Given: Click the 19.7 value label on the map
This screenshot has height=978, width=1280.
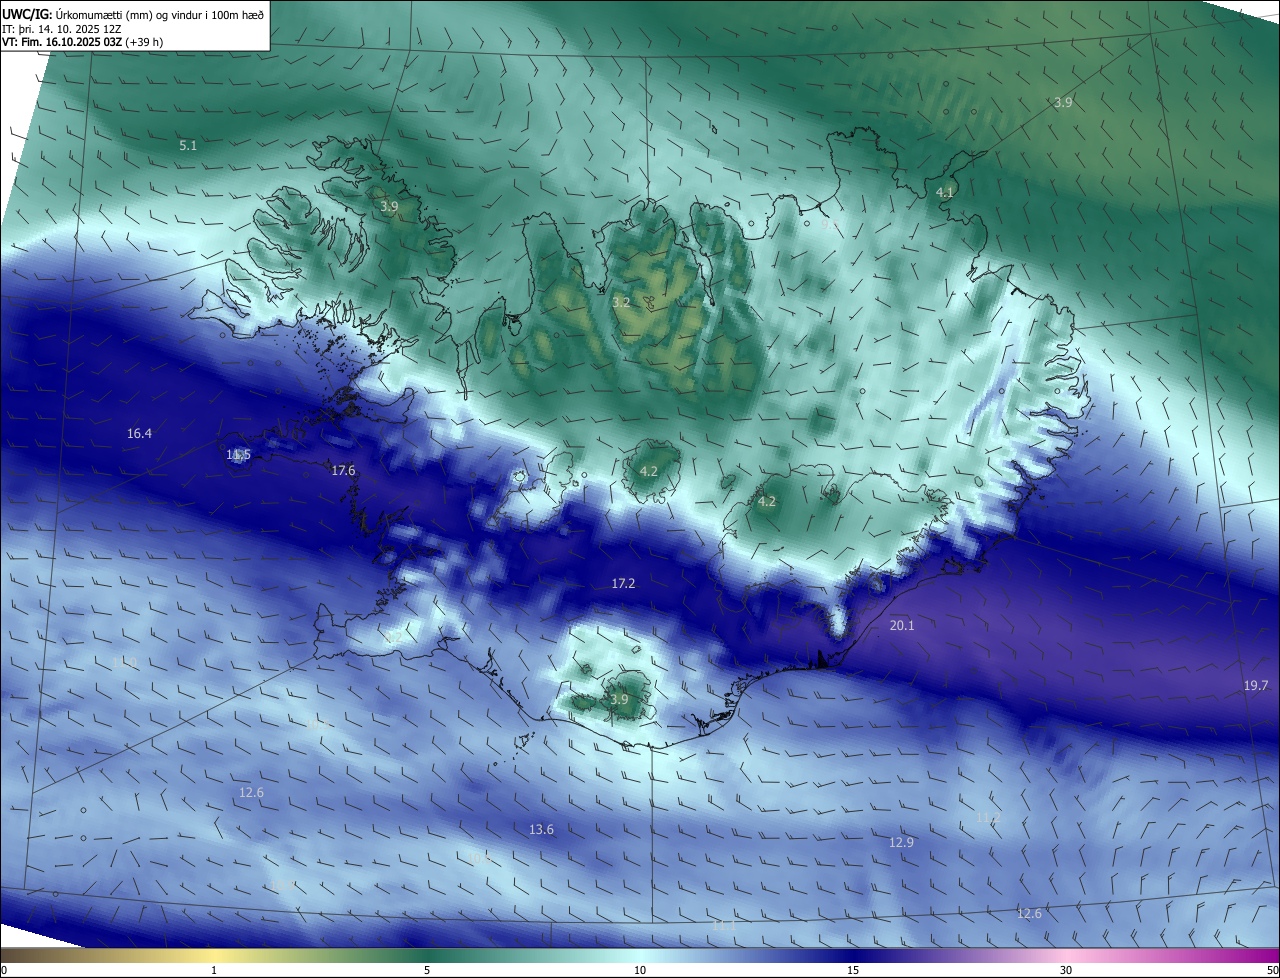Looking at the screenshot, I should 1256,686.
